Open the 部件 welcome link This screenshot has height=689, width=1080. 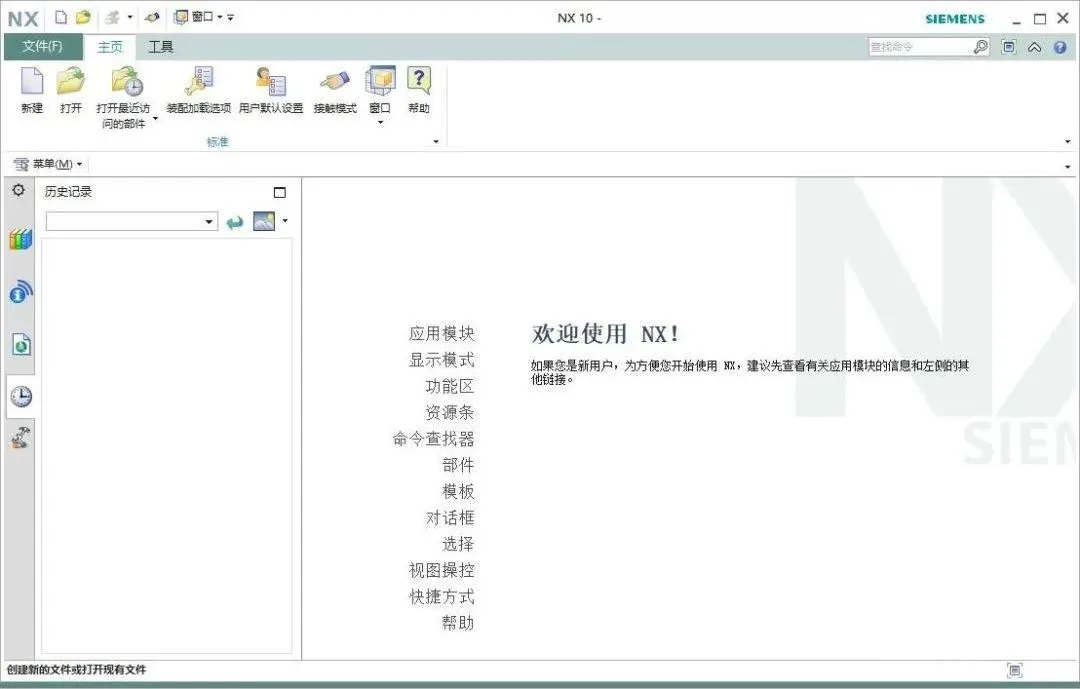point(458,465)
